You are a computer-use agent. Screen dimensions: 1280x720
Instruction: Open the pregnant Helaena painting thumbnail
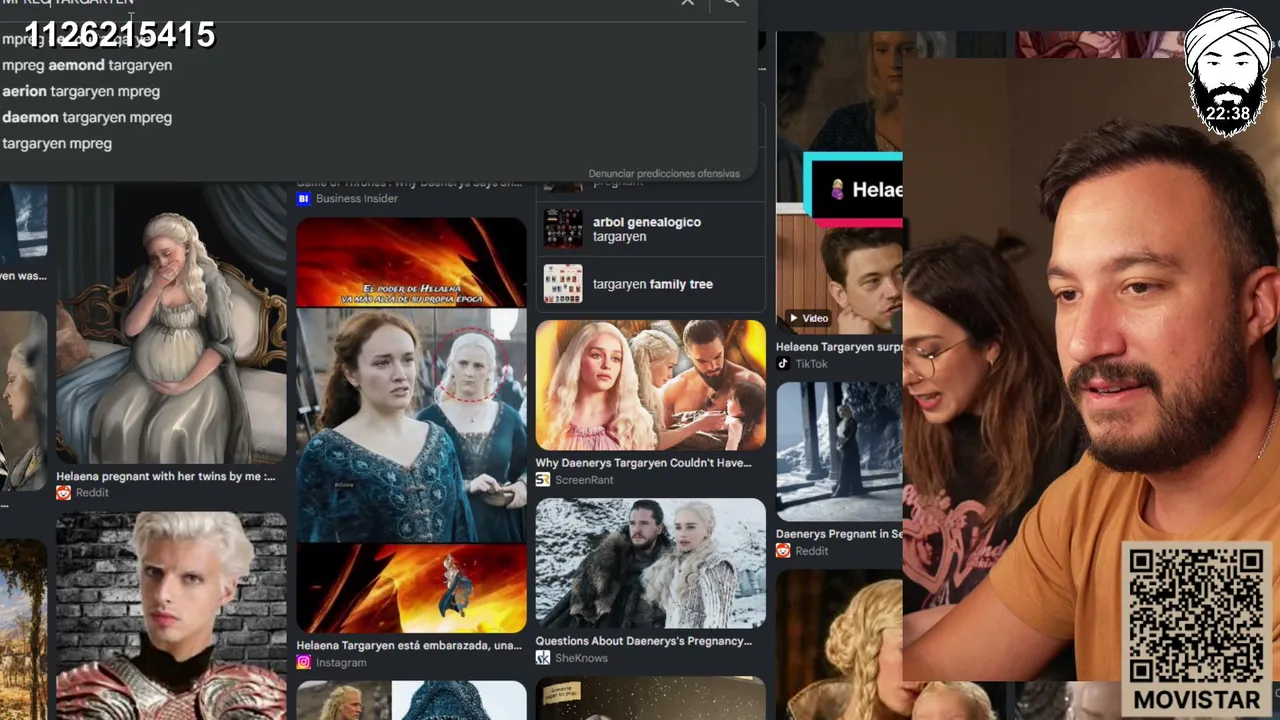click(x=171, y=324)
